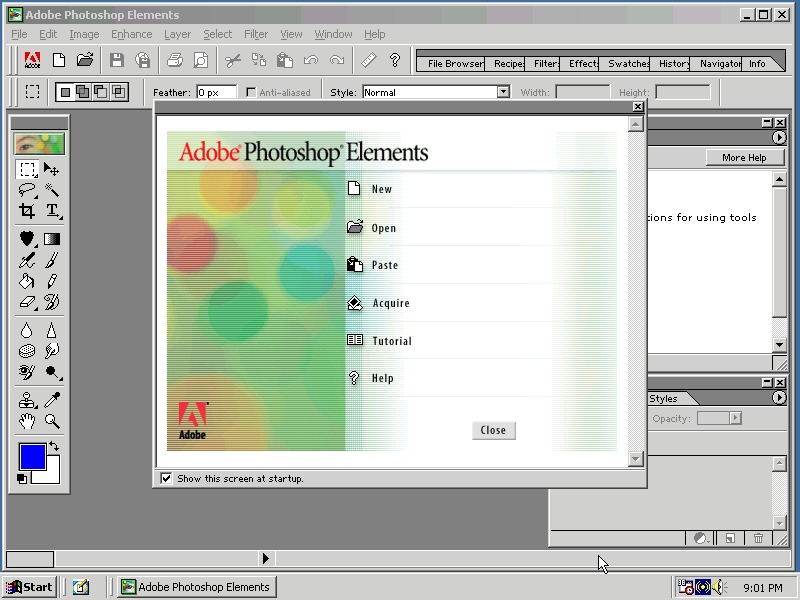Image resolution: width=800 pixels, height=600 pixels.
Task: Switch to the File Browser palette tab
Action: [455, 64]
